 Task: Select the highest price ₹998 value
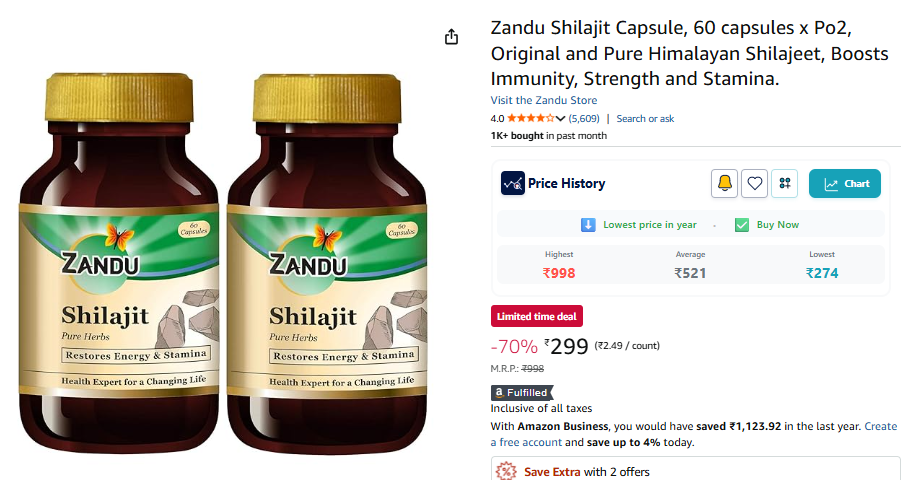click(558, 273)
